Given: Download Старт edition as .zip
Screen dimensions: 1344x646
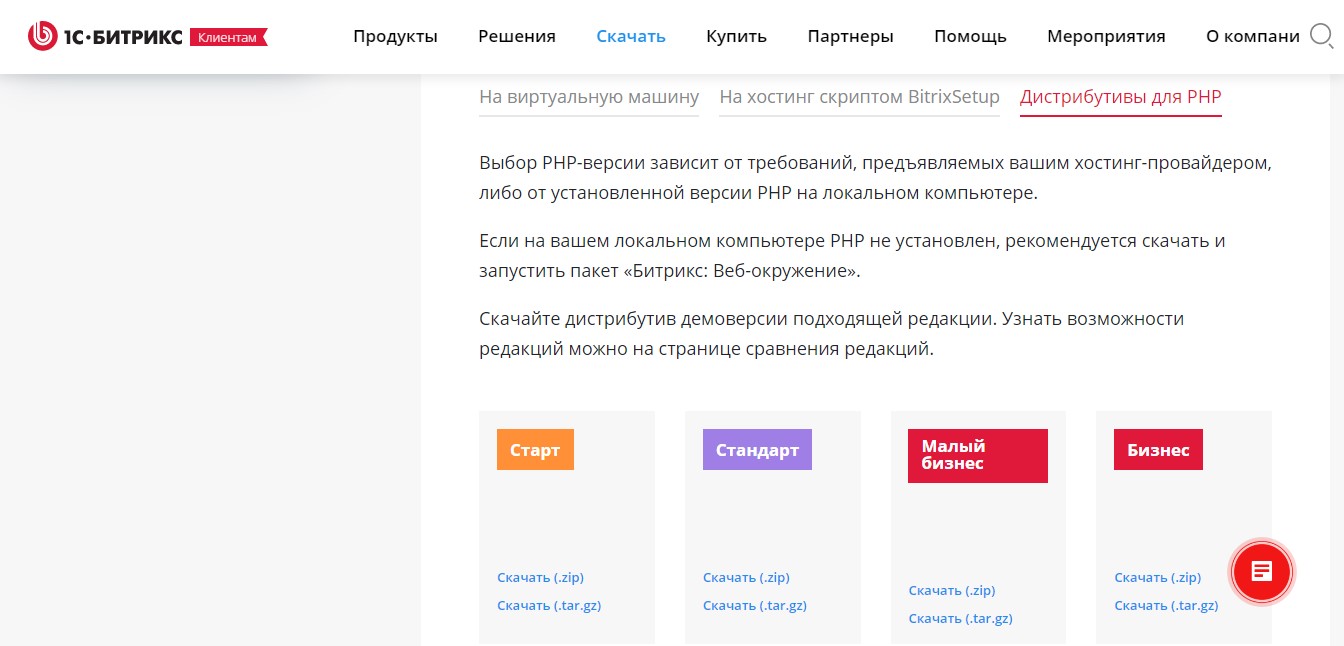Looking at the screenshot, I should pos(540,577).
